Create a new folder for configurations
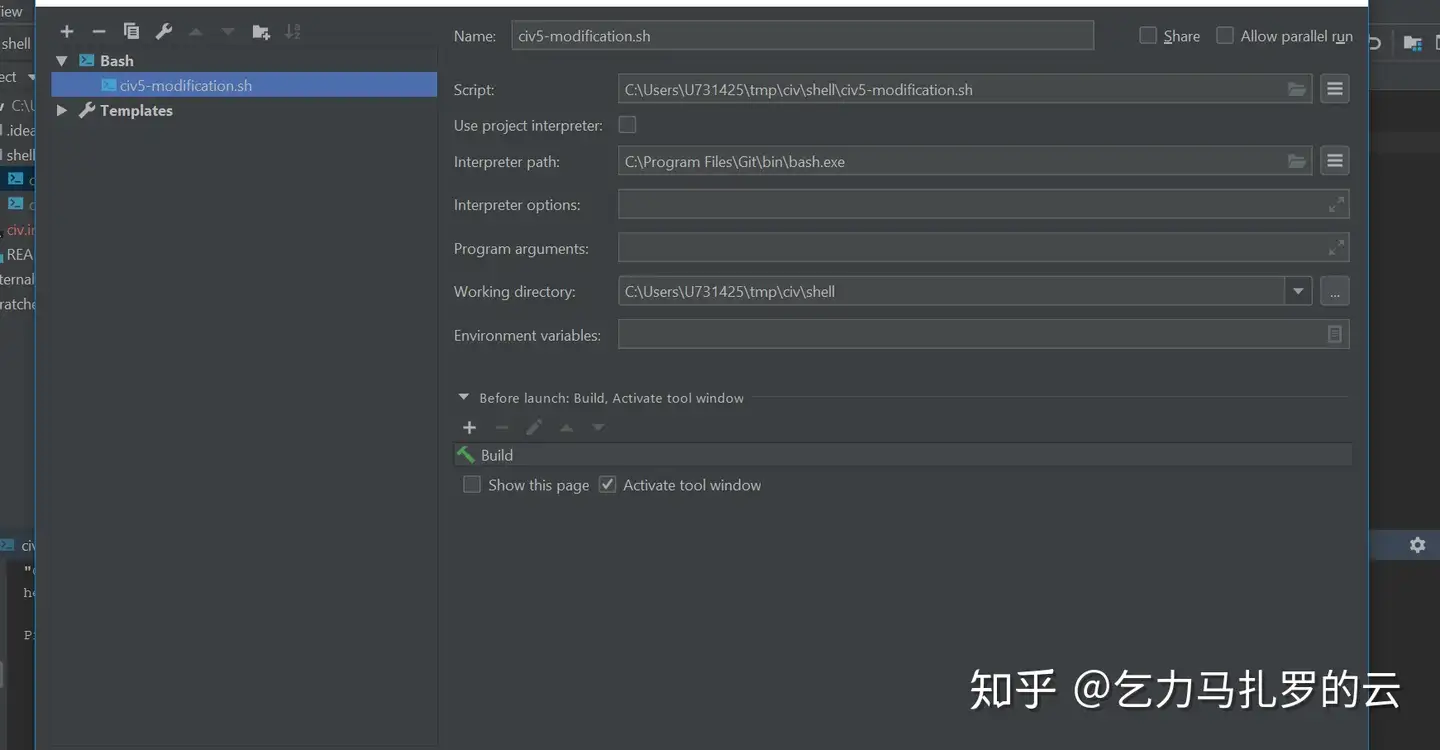Screen dimensions: 1440x750 (x=261, y=31)
